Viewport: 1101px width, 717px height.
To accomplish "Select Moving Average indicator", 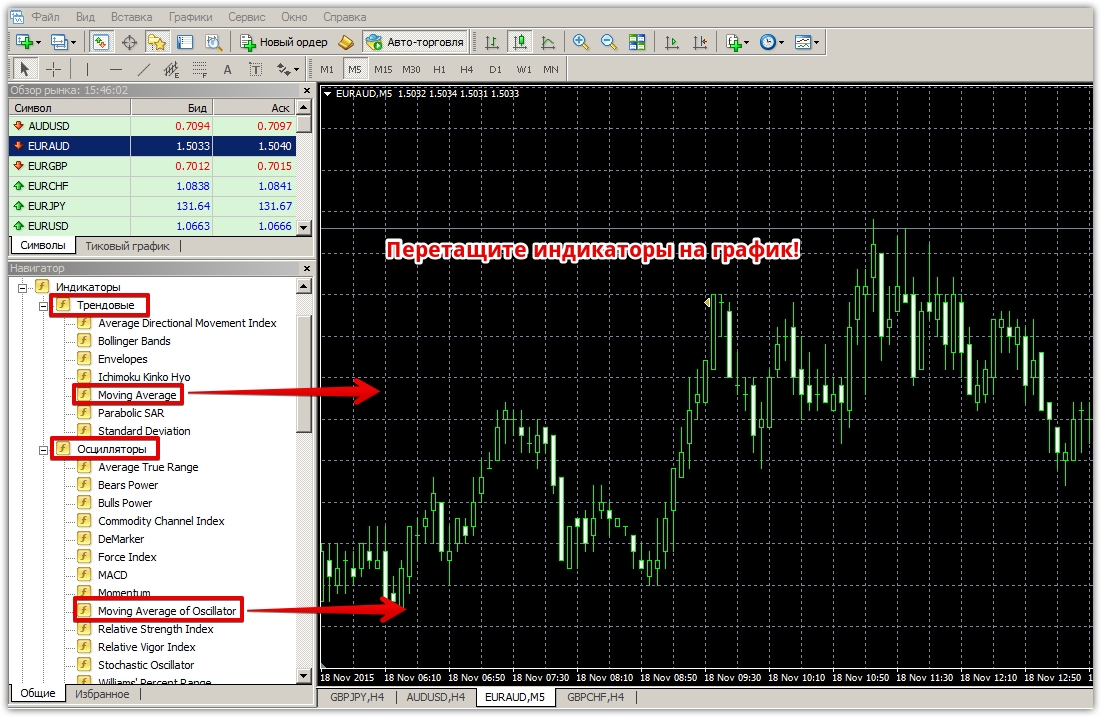I will tap(137, 395).
